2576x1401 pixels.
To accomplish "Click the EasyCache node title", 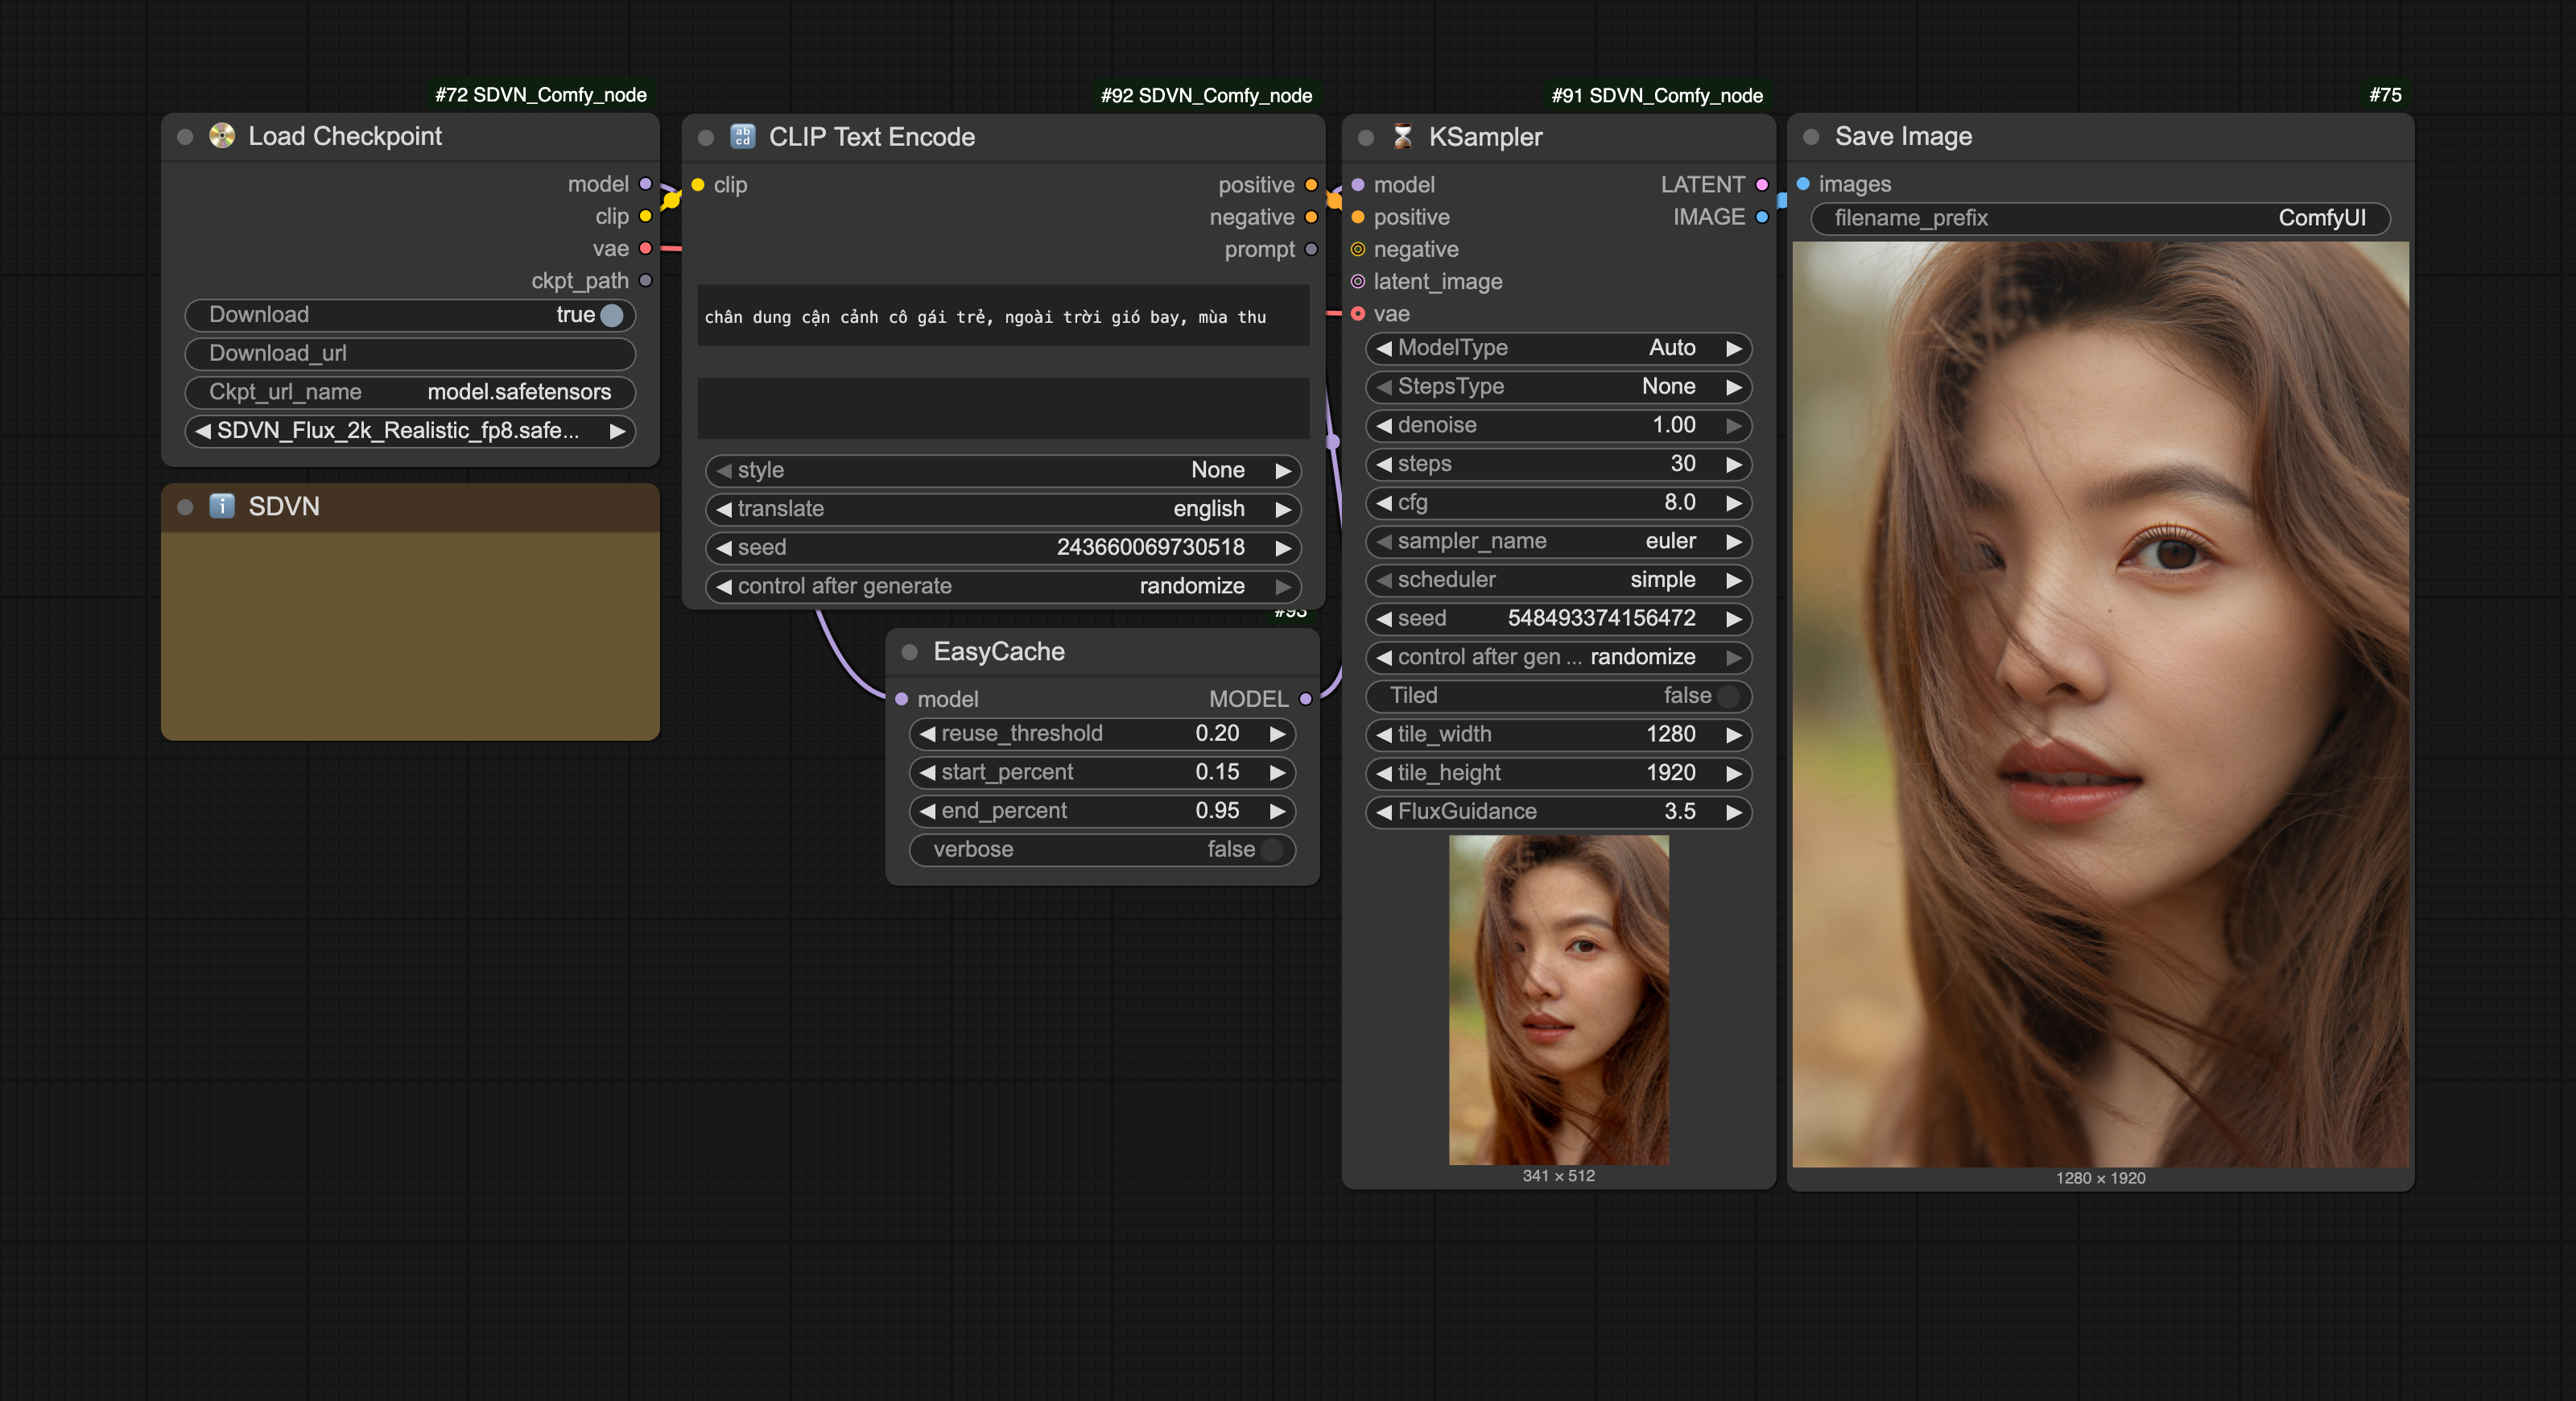I will 999,652.
